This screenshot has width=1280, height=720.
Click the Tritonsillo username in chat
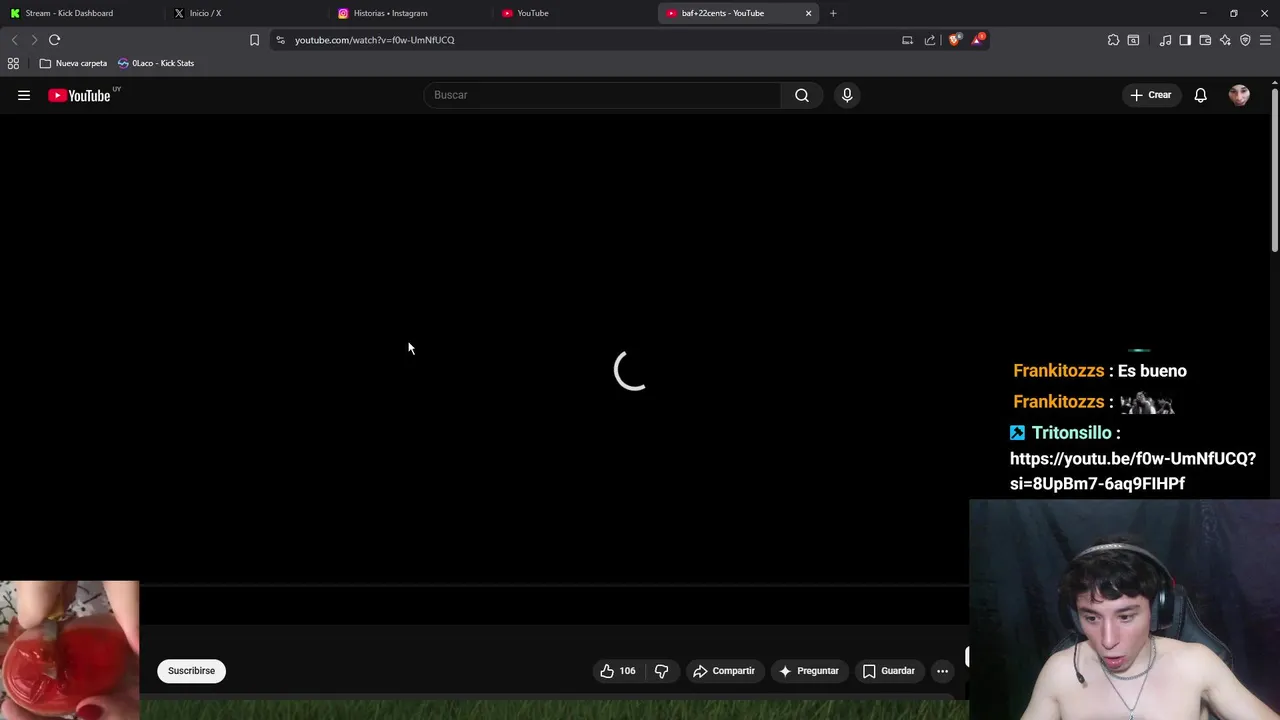(1071, 433)
